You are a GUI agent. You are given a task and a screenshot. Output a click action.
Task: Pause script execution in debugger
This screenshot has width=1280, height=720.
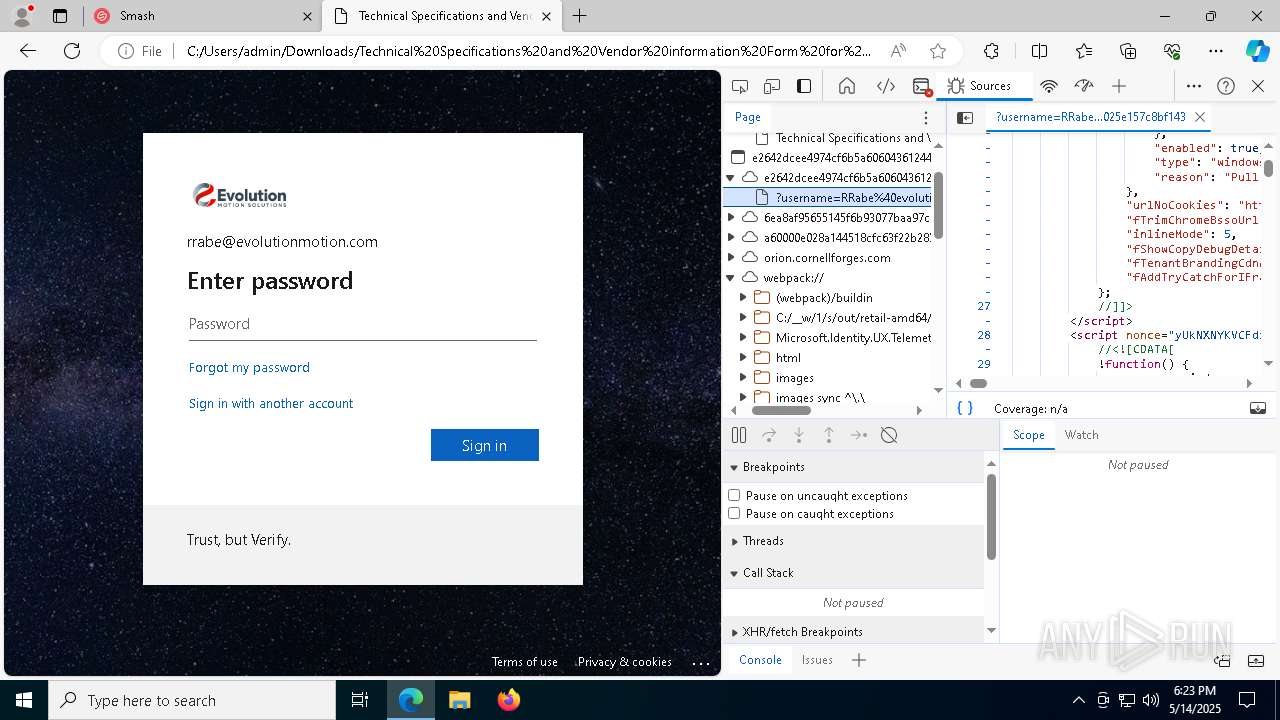(x=739, y=435)
